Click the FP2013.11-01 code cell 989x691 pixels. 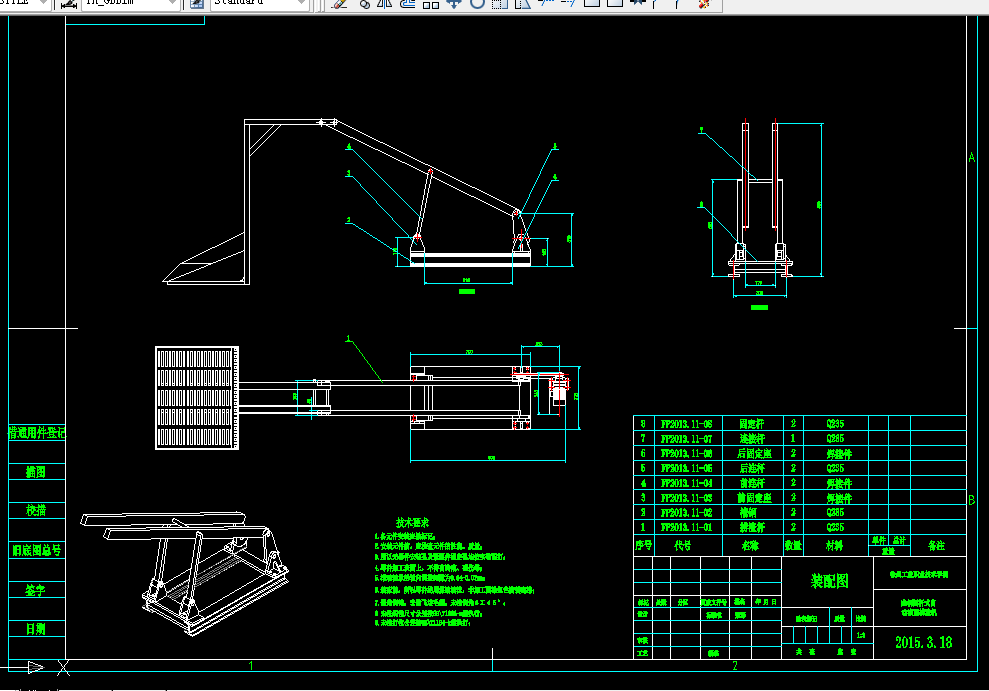(686, 527)
